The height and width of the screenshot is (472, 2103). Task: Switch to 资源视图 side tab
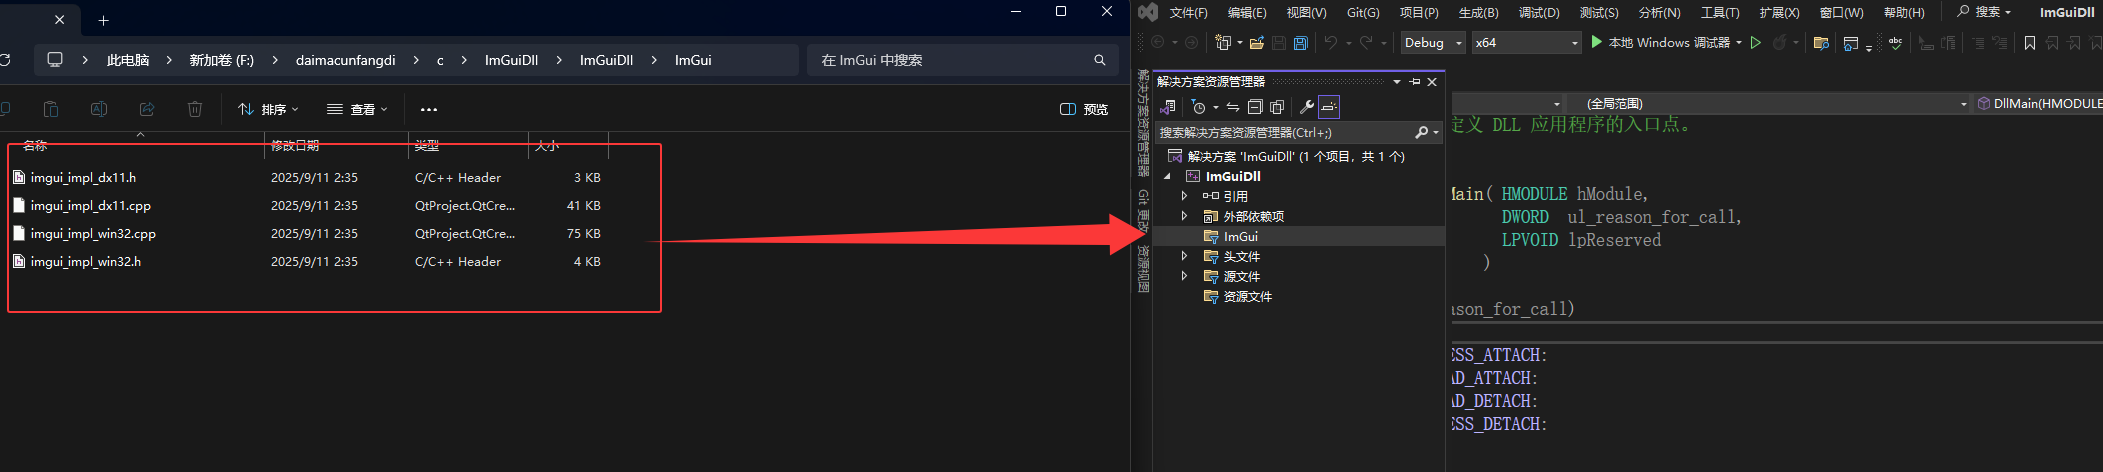[1143, 269]
